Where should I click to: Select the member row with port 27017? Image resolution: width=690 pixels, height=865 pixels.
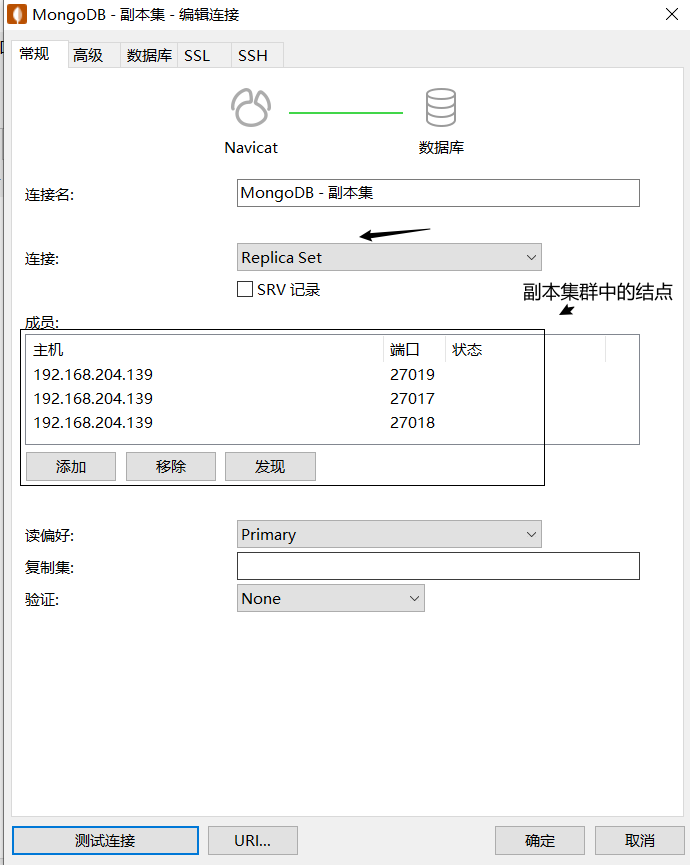332,398
